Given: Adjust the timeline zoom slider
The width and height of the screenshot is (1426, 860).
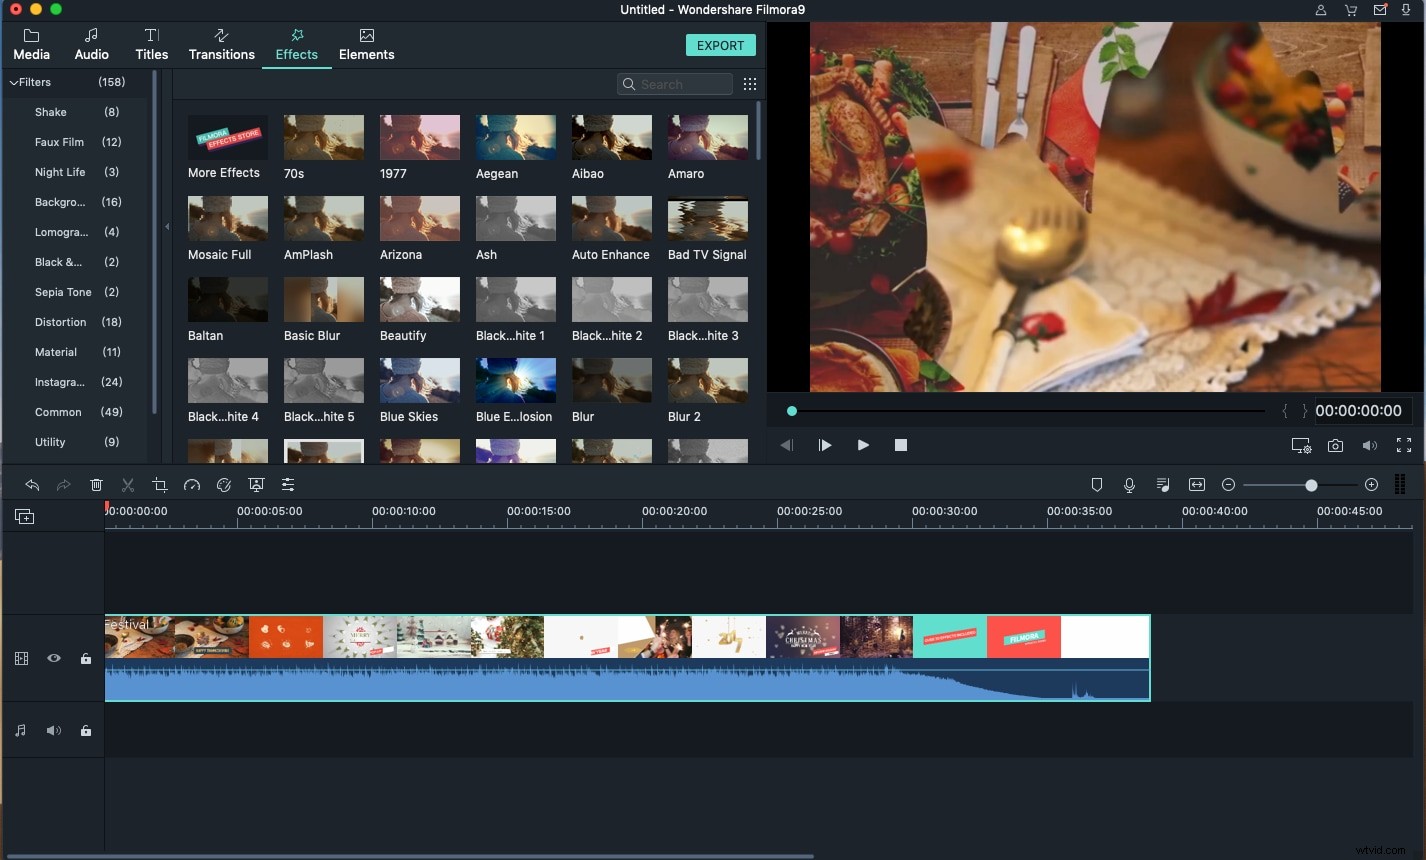Looking at the screenshot, I should pyautogui.click(x=1311, y=485).
